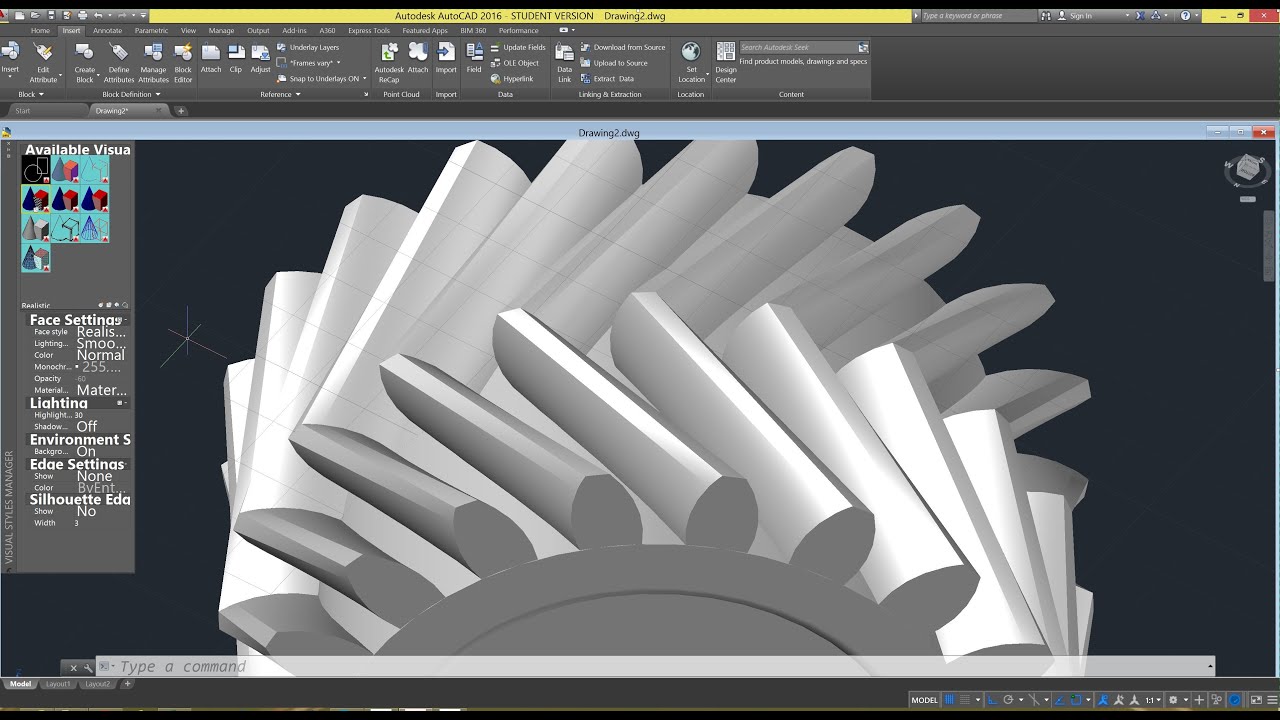Switch to the Annotate ribbon tab
This screenshot has height=720, width=1280.
pyautogui.click(x=107, y=30)
